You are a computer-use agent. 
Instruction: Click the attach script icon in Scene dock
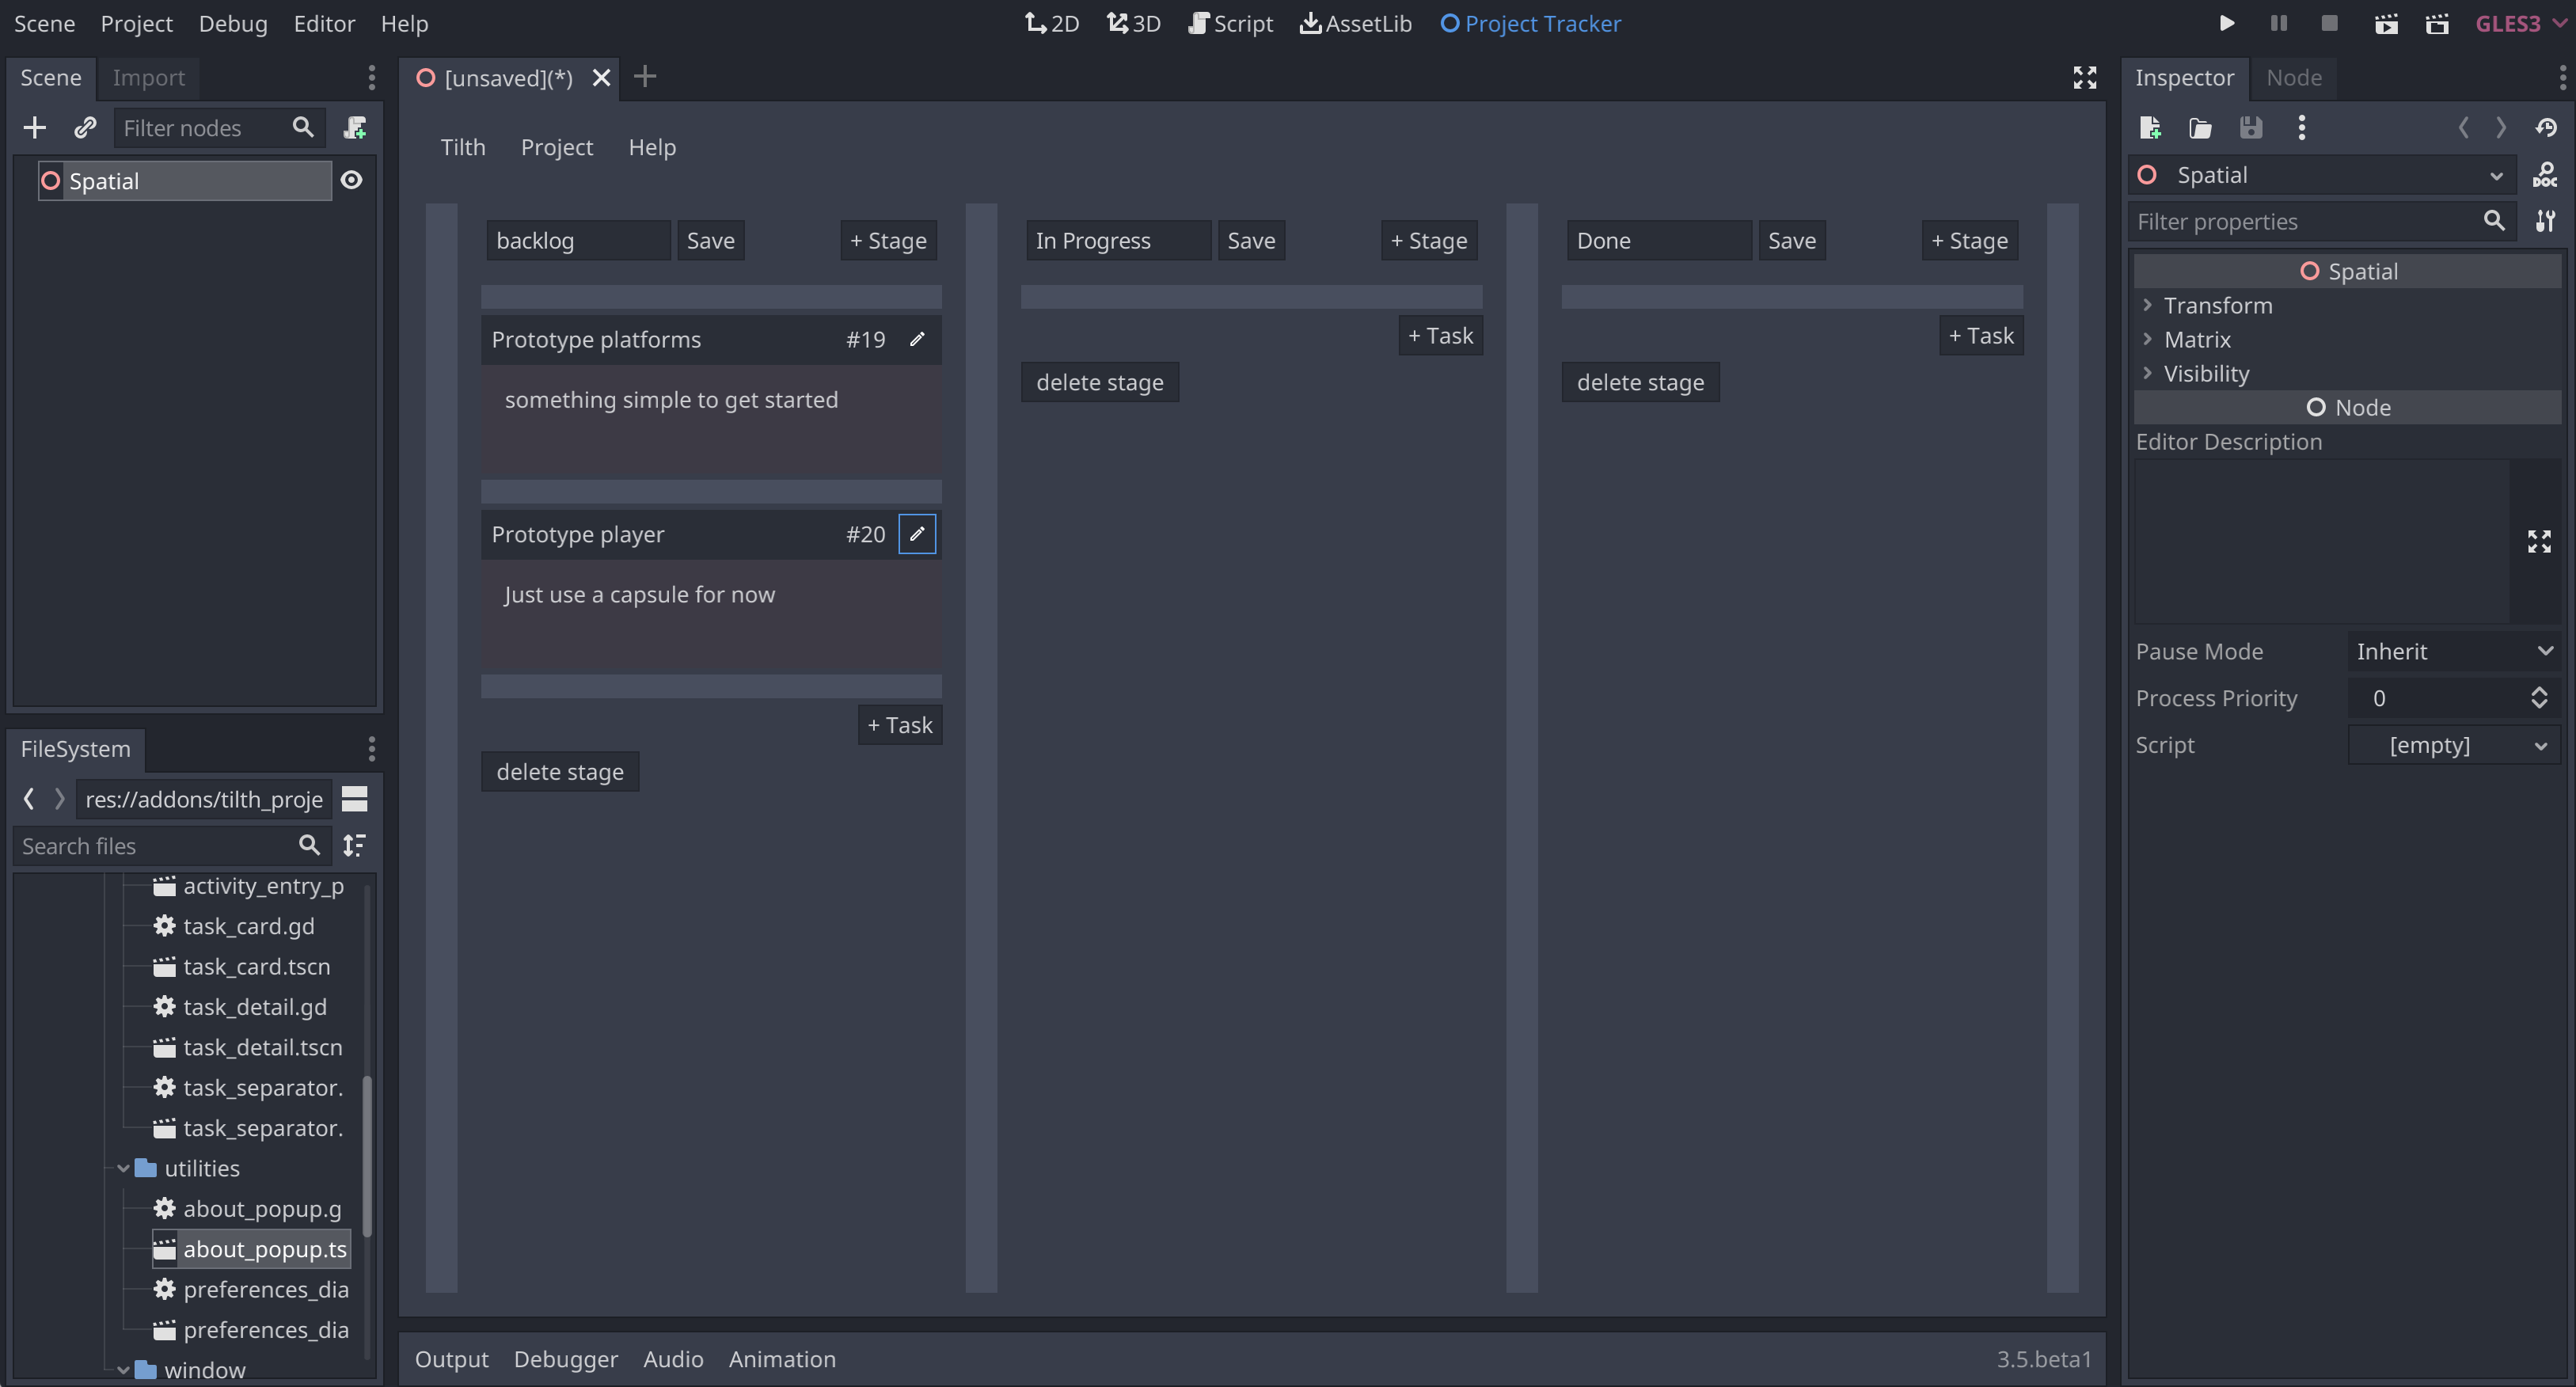click(355, 128)
